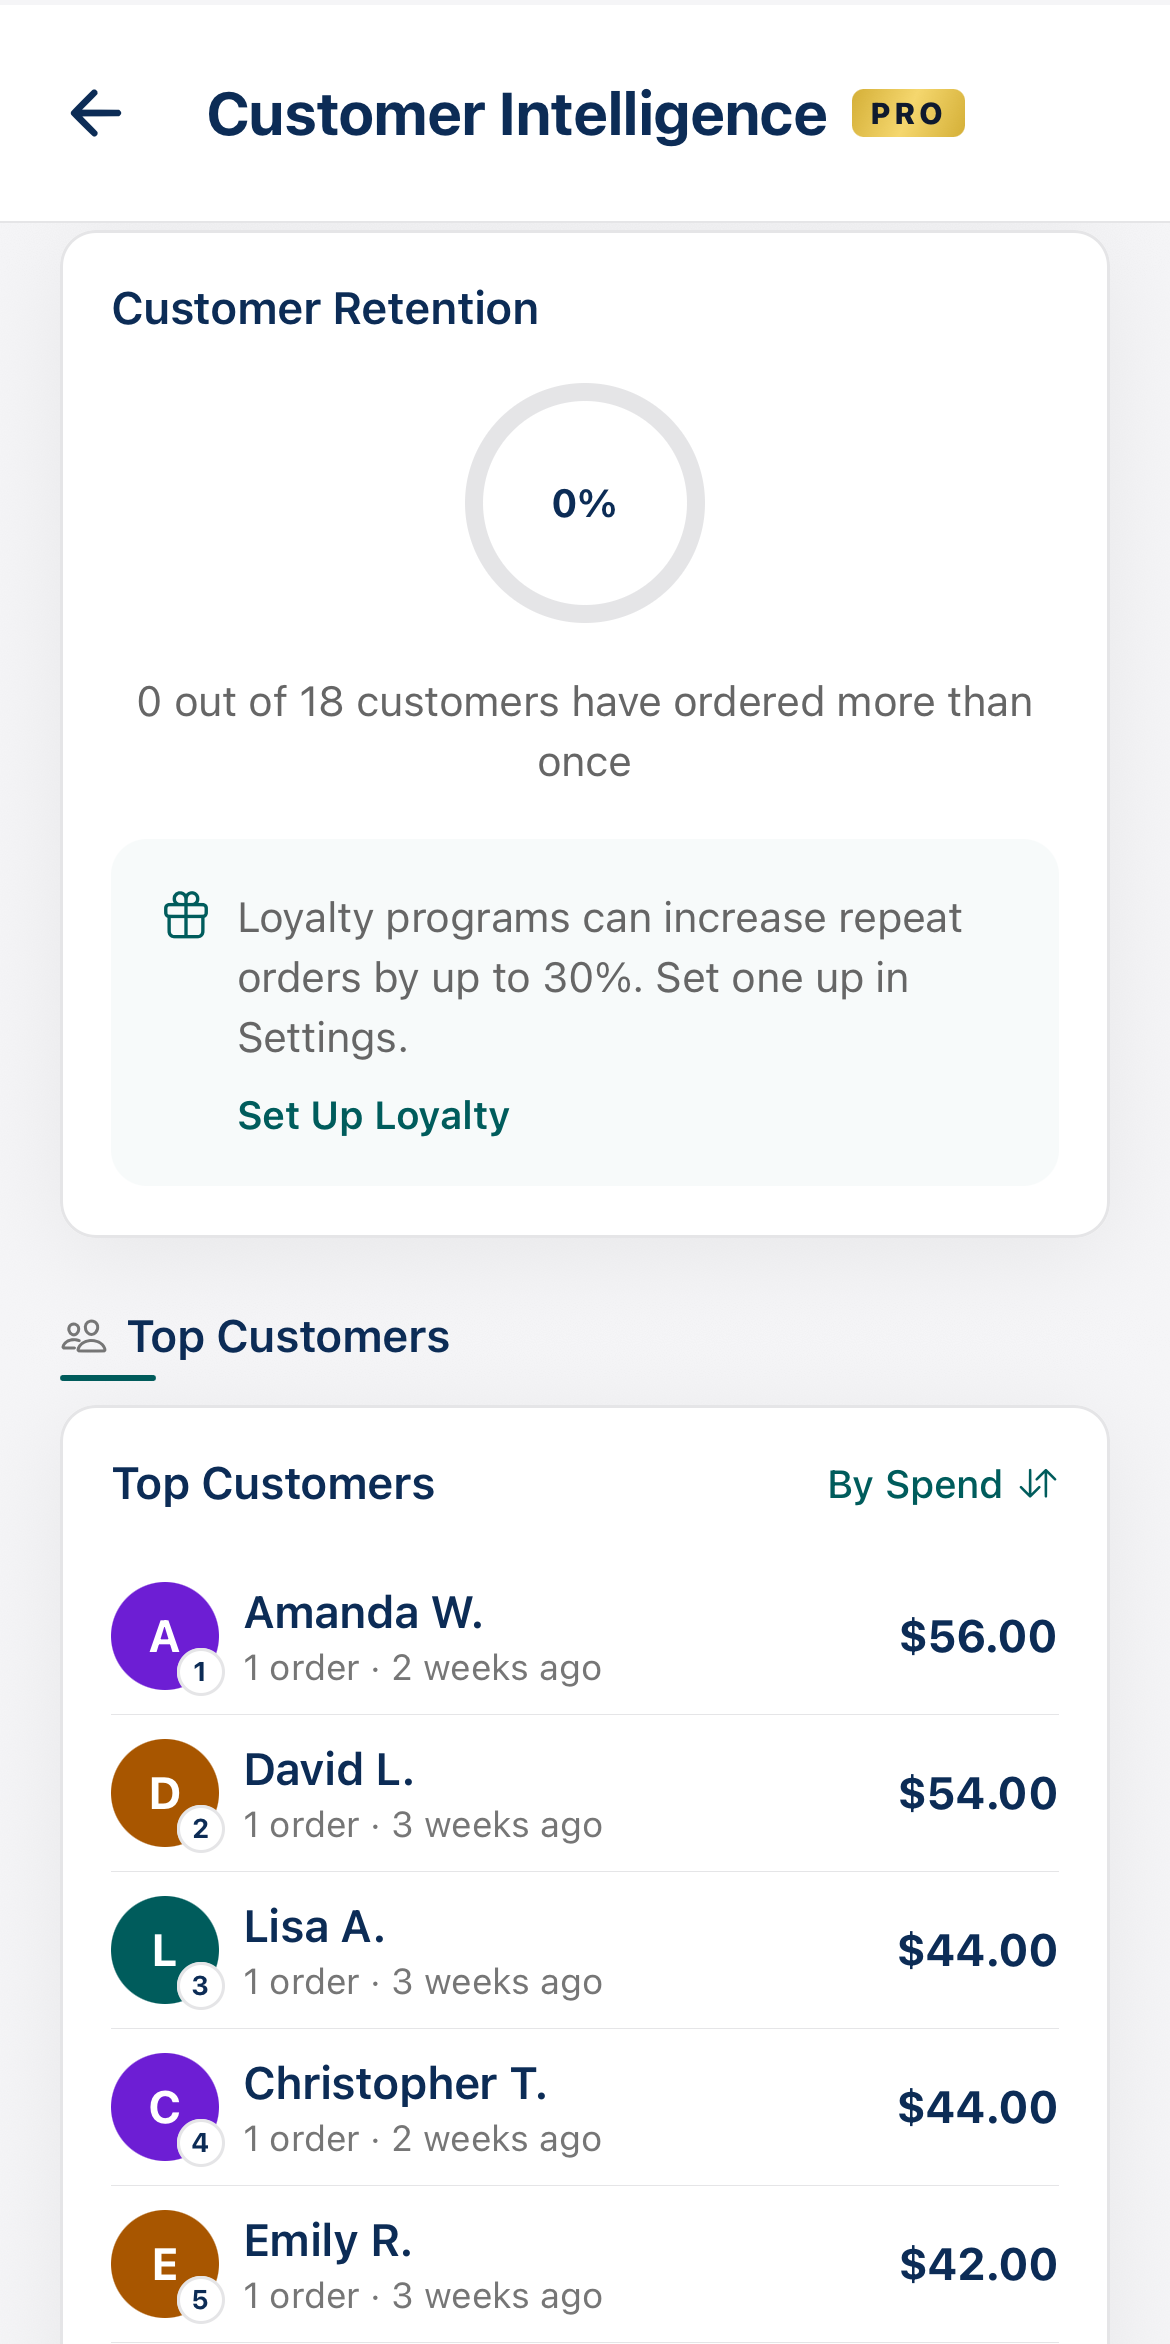Click the 0% retention progress ring
The width and height of the screenshot is (1170, 2344).
(585, 503)
